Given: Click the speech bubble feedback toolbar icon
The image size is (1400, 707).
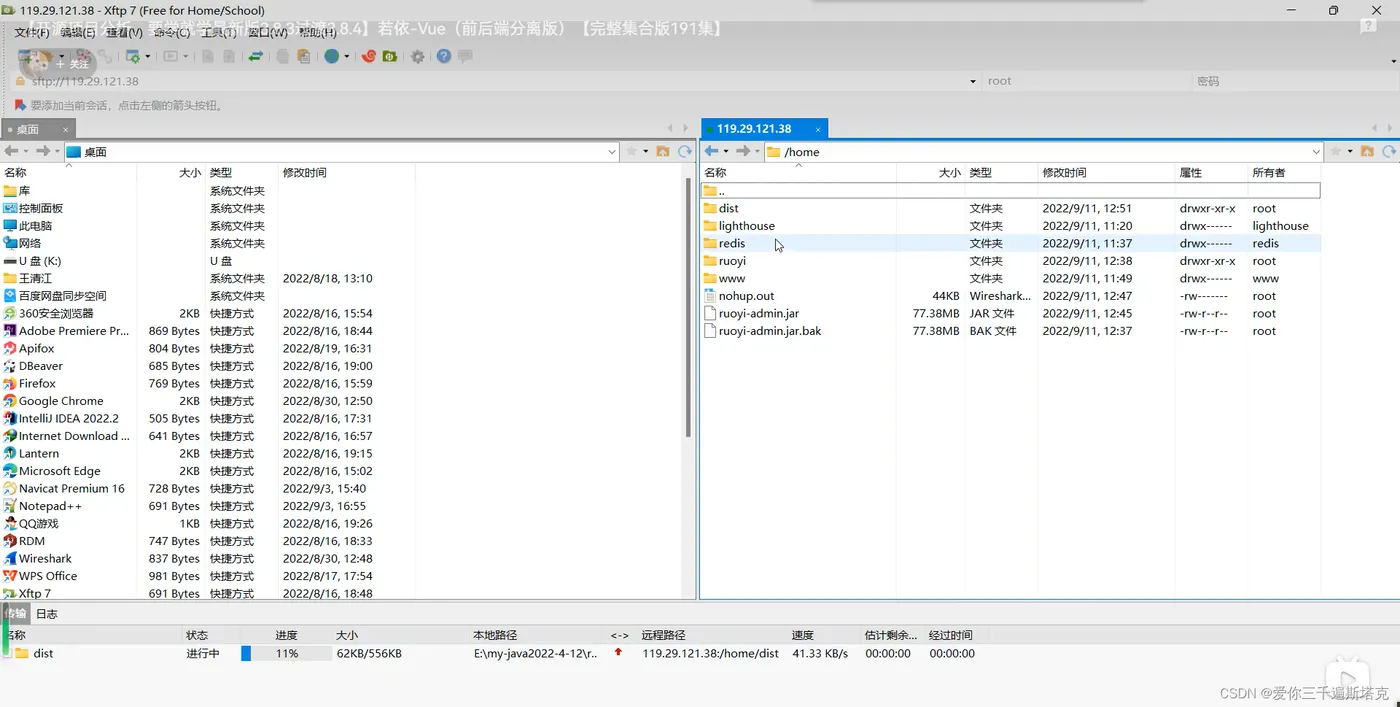Looking at the screenshot, I should tap(465, 57).
